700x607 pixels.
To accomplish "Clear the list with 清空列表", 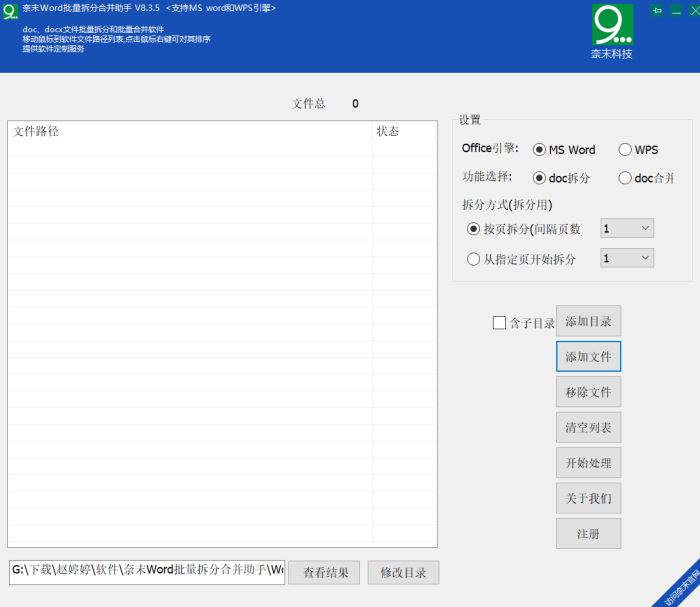I will pos(588,427).
